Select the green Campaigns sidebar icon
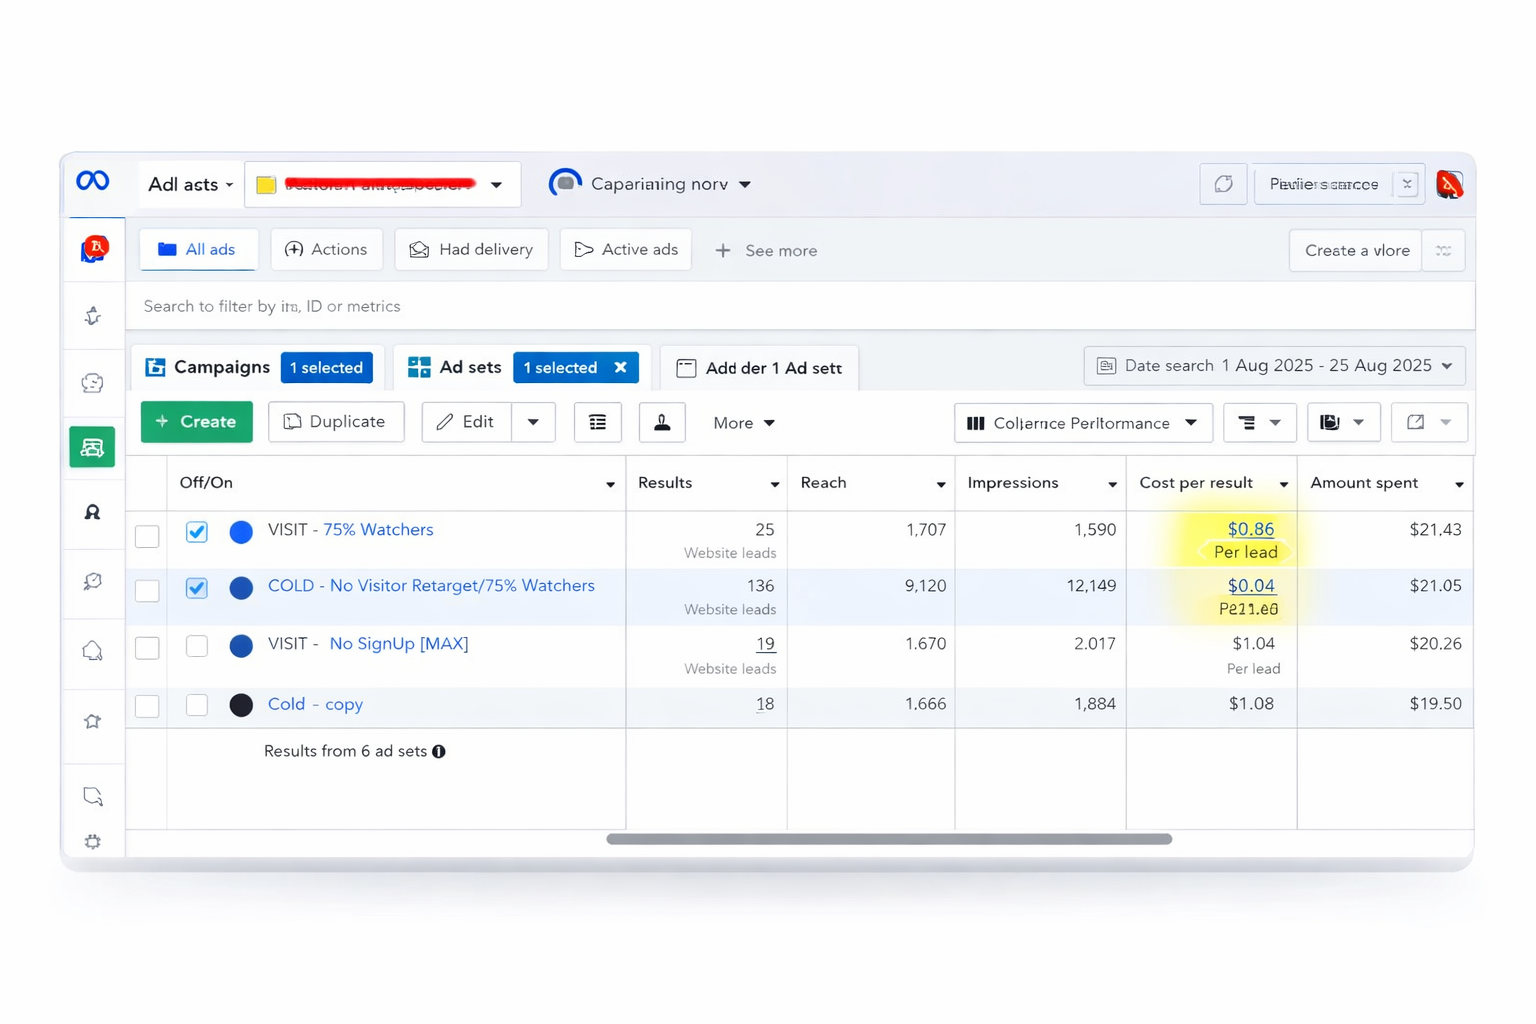The image size is (1536, 1024). 92,447
